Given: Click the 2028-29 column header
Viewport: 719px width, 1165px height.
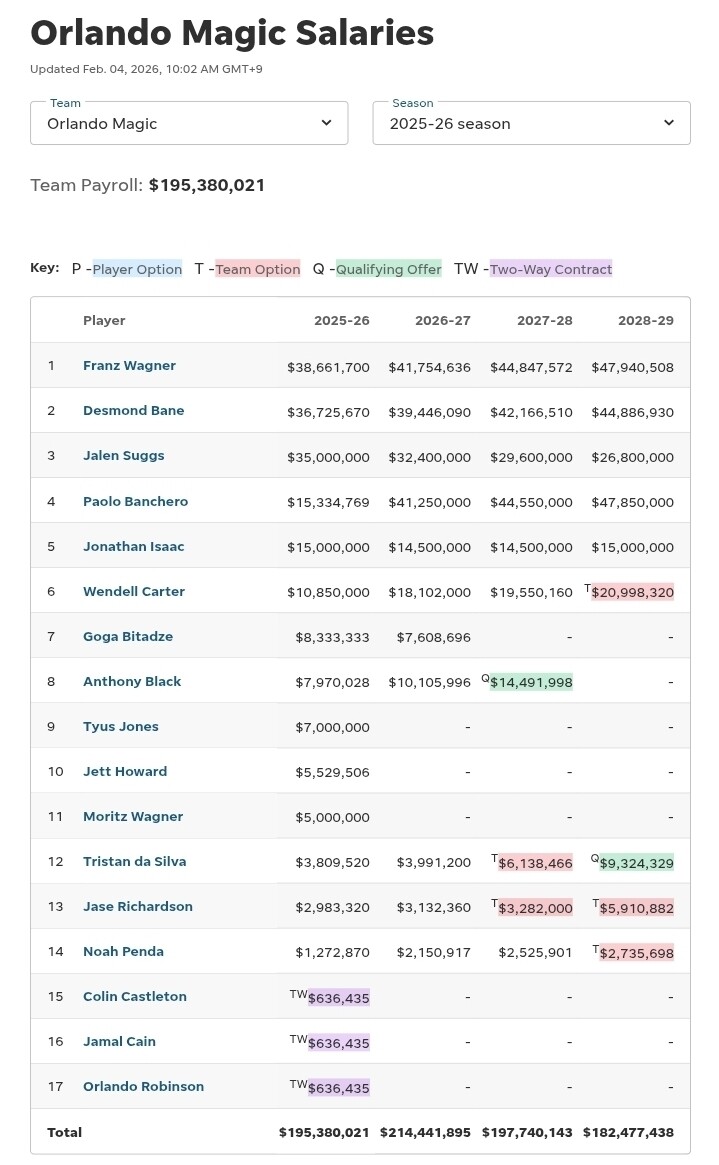Looking at the screenshot, I should click(x=645, y=321).
